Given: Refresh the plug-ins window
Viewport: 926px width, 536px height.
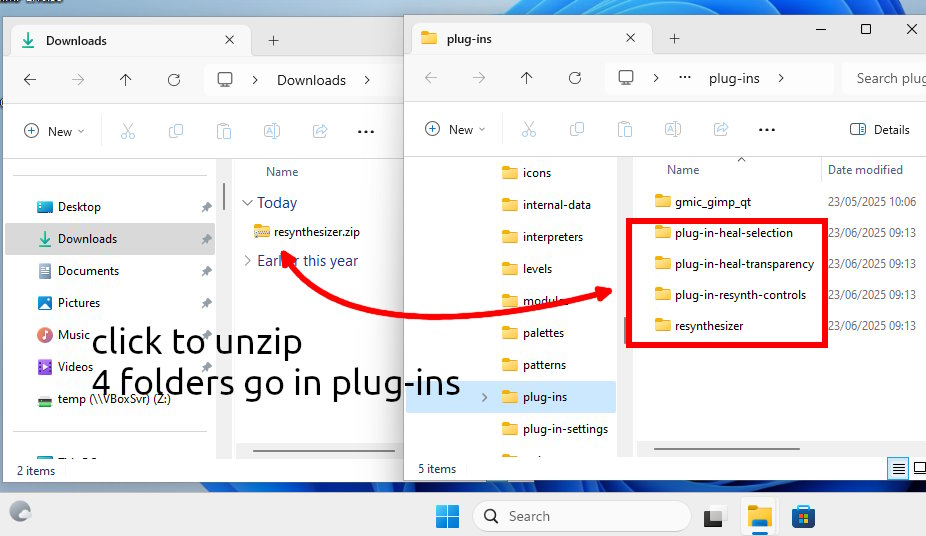Looking at the screenshot, I should pos(575,78).
